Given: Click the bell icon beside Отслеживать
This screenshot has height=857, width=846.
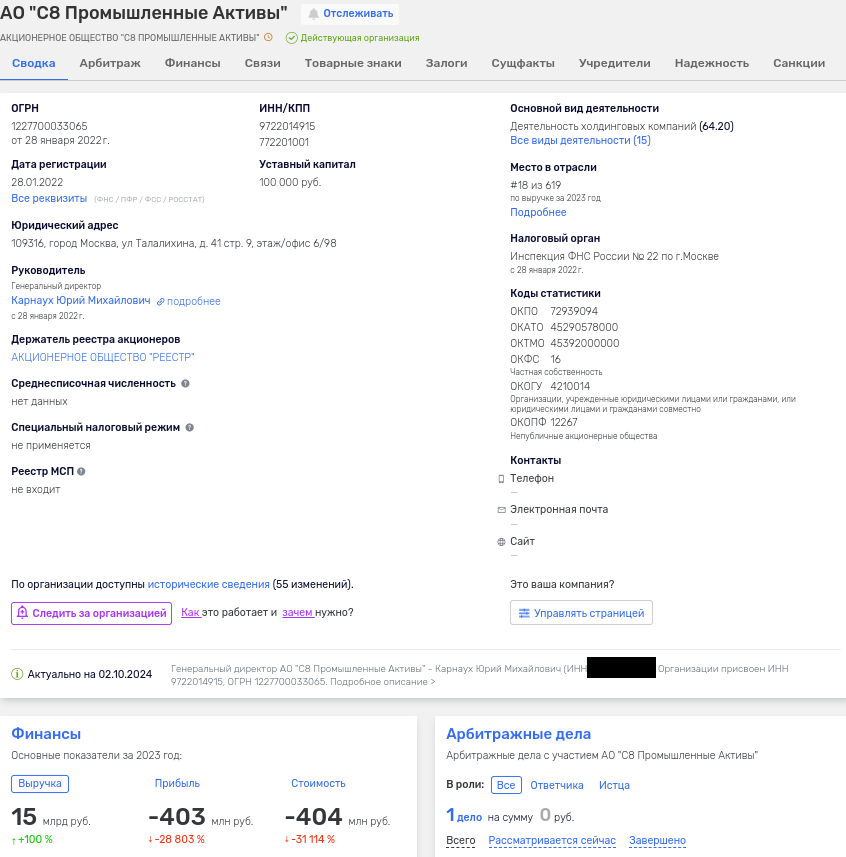Looking at the screenshot, I should point(313,14).
